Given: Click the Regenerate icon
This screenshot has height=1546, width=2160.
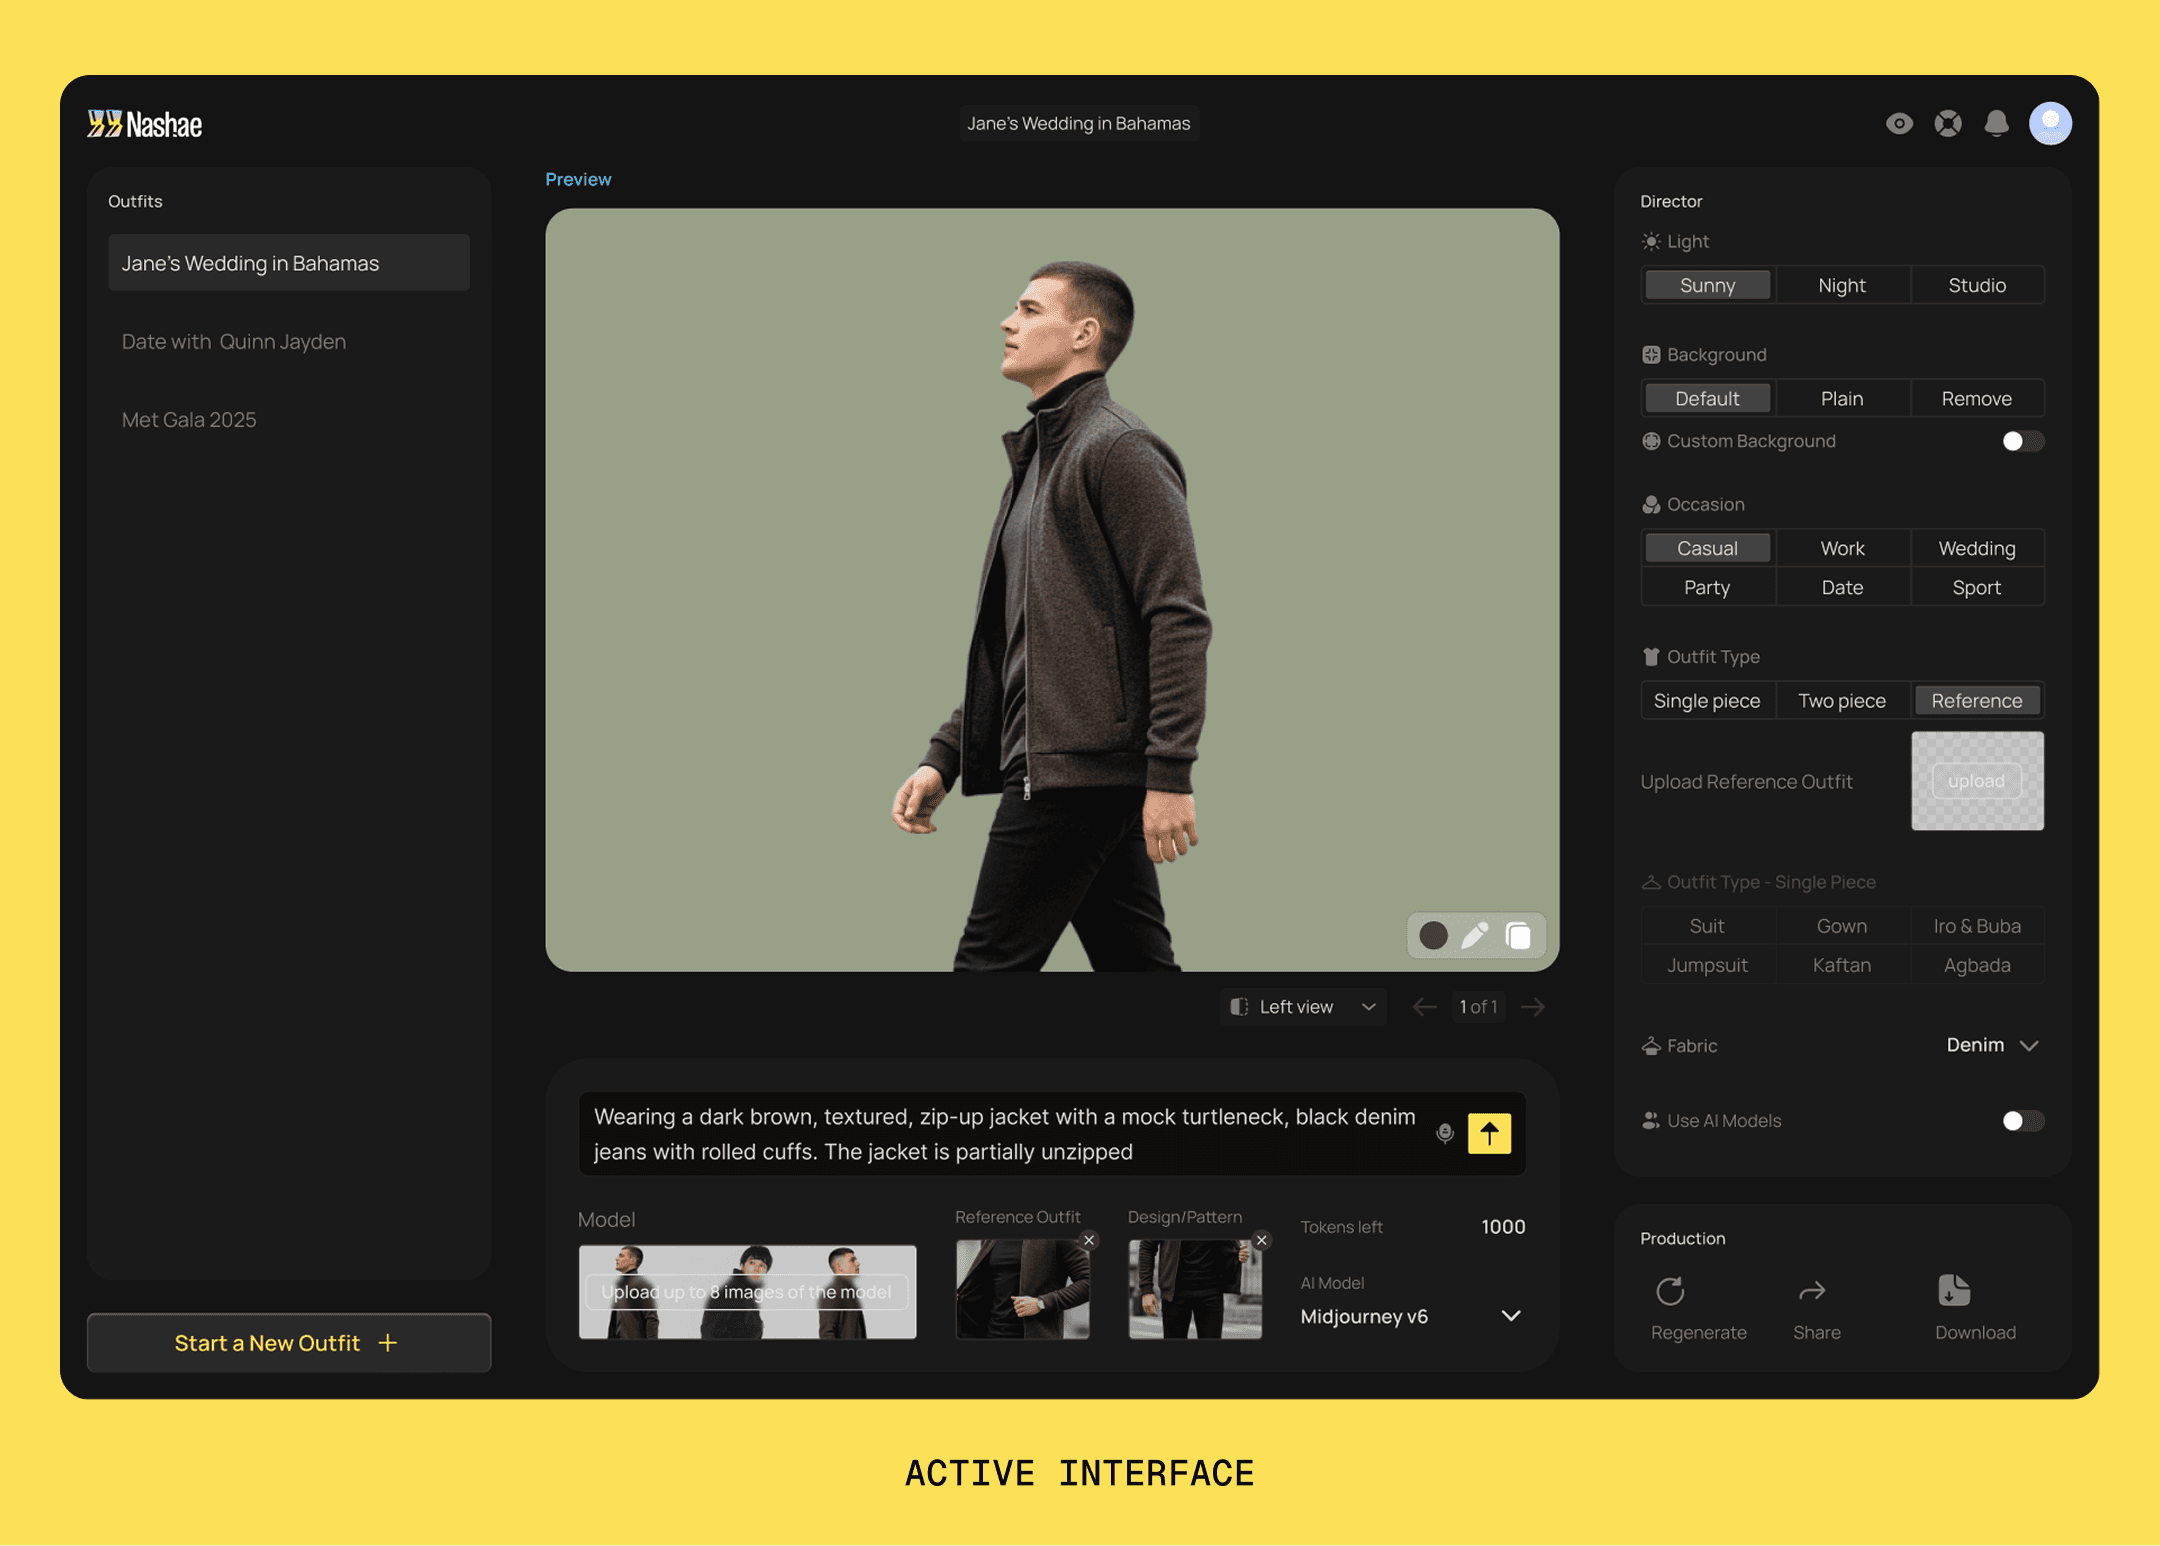Looking at the screenshot, I should click(x=1670, y=1291).
